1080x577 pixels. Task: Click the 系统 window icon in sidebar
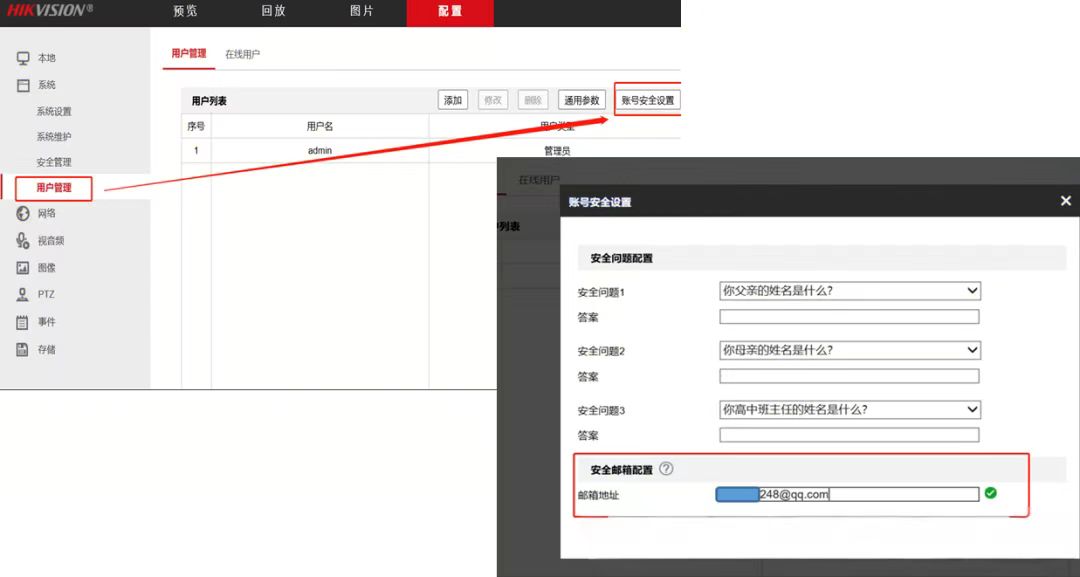23,85
